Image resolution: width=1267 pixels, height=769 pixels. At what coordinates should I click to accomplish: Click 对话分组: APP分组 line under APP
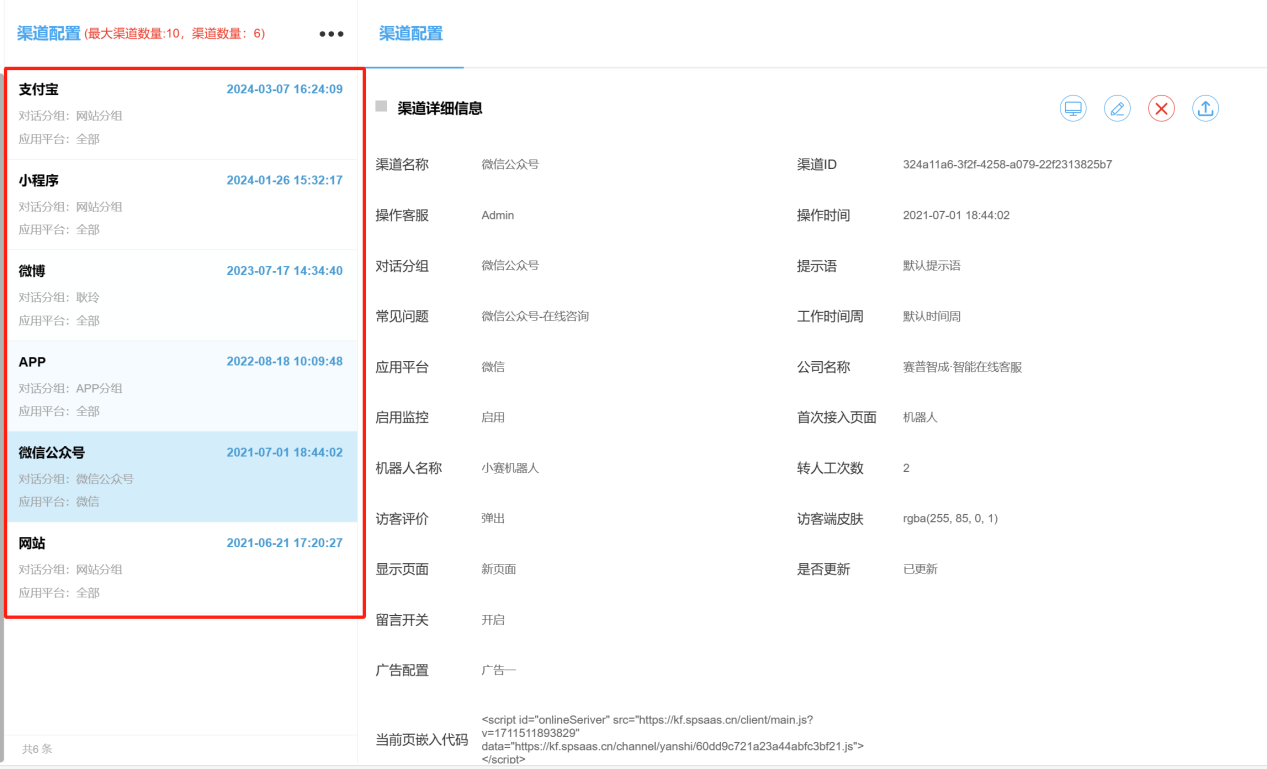(x=70, y=388)
